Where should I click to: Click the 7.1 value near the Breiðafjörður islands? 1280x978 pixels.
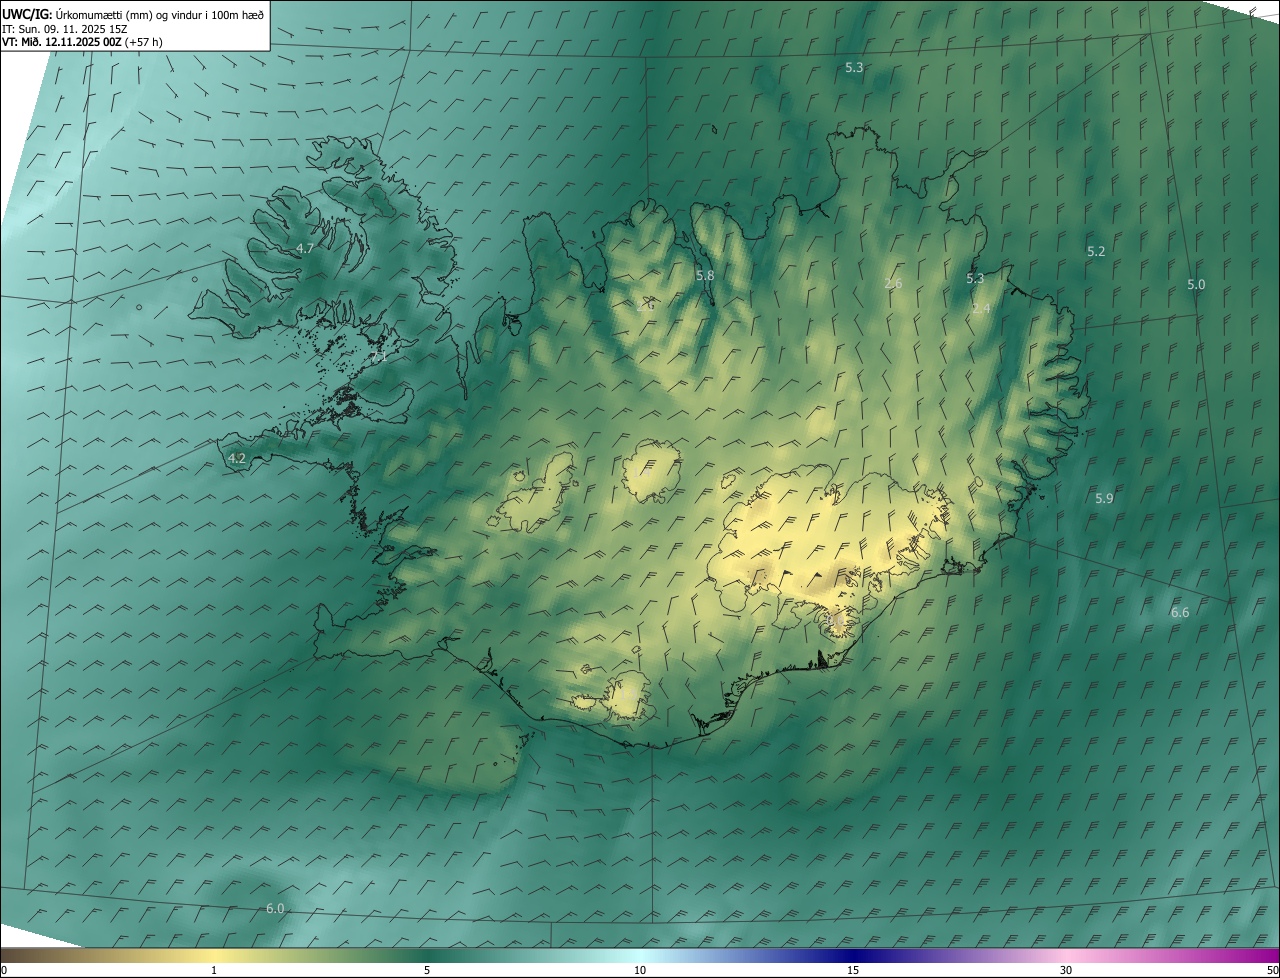click(x=379, y=356)
